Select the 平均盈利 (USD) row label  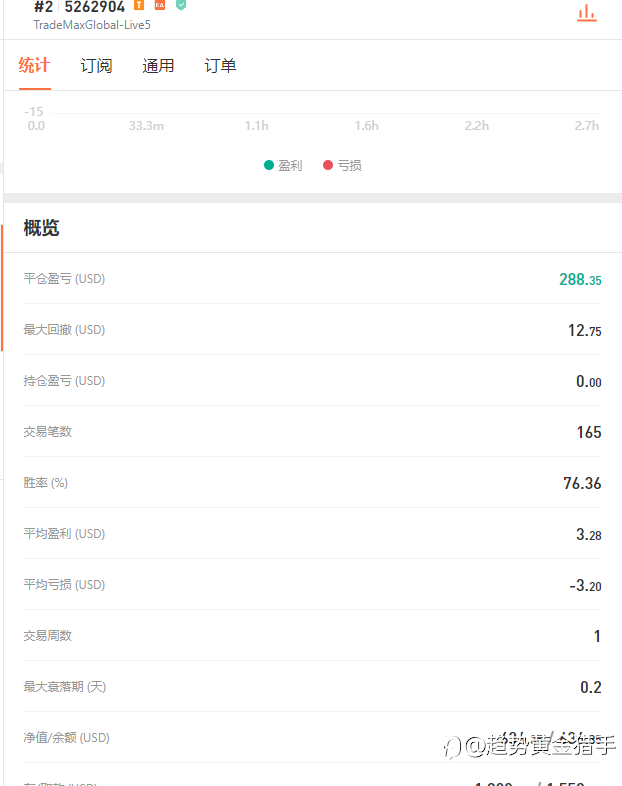coord(64,534)
